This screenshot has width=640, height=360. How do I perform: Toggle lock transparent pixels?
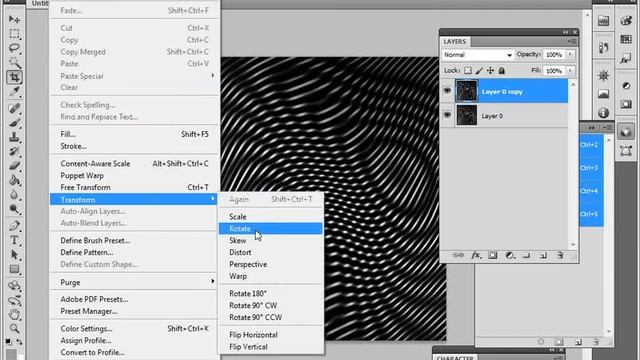click(x=468, y=71)
